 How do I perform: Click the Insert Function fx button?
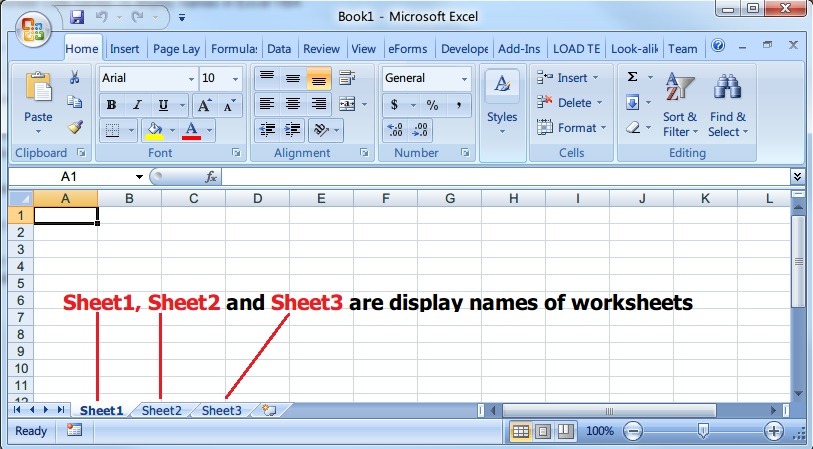[211, 177]
